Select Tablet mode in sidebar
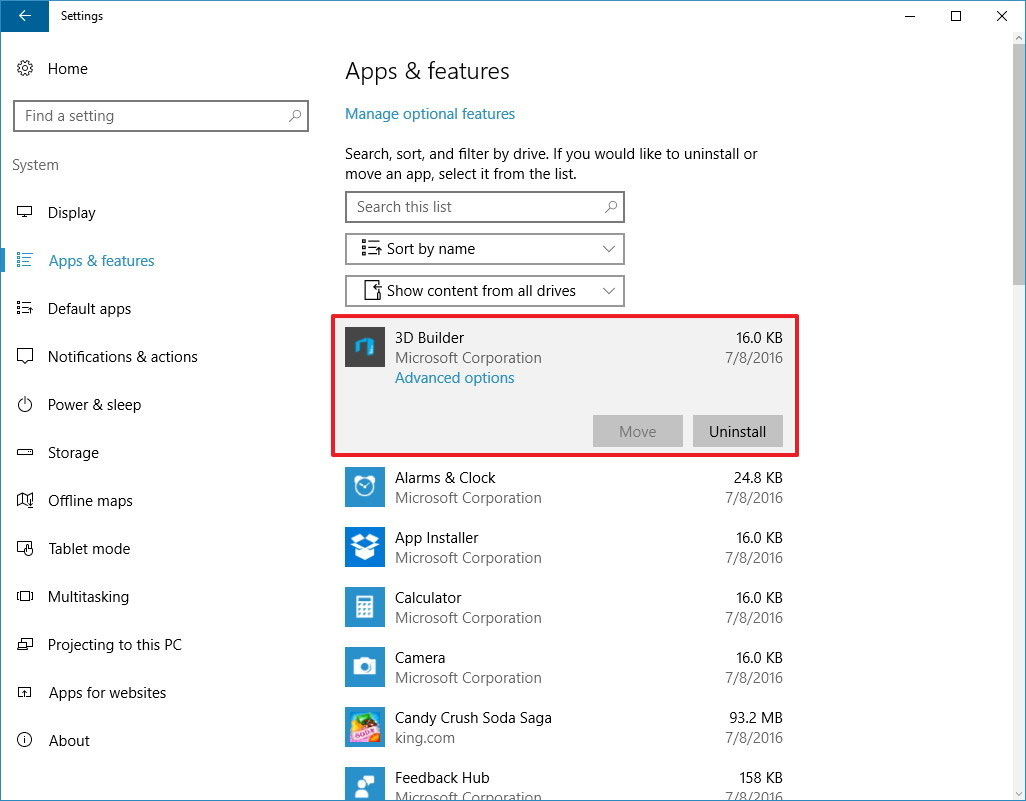This screenshot has height=801, width=1026. click(x=89, y=548)
